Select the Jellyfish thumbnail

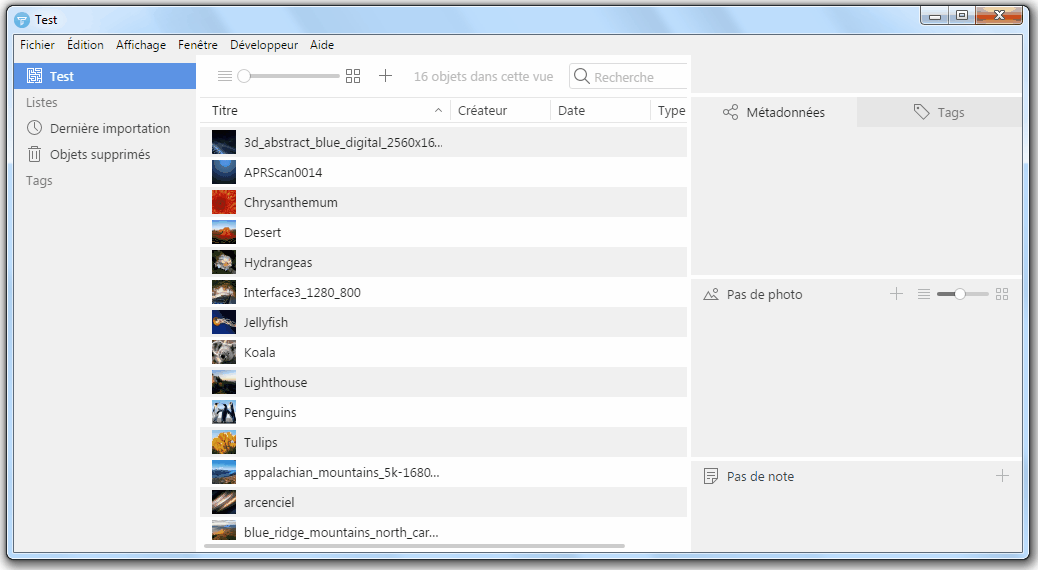pyautogui.click(x=224, y=322)
